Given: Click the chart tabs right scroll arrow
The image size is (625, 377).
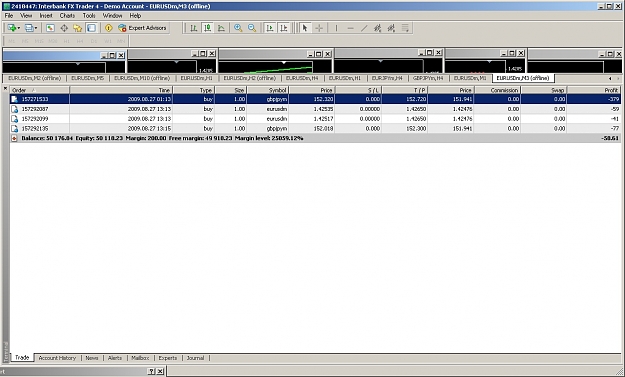Looking at the screenshot, I should 618,79.
